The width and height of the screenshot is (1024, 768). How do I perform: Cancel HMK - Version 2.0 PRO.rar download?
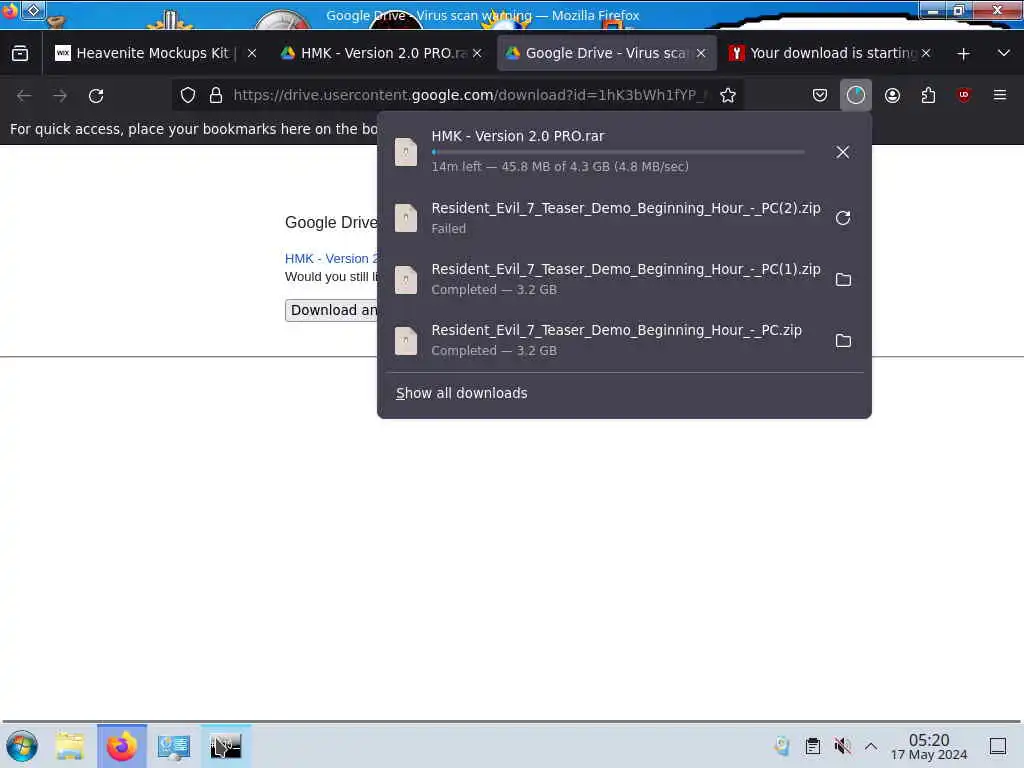click(842, 152)
